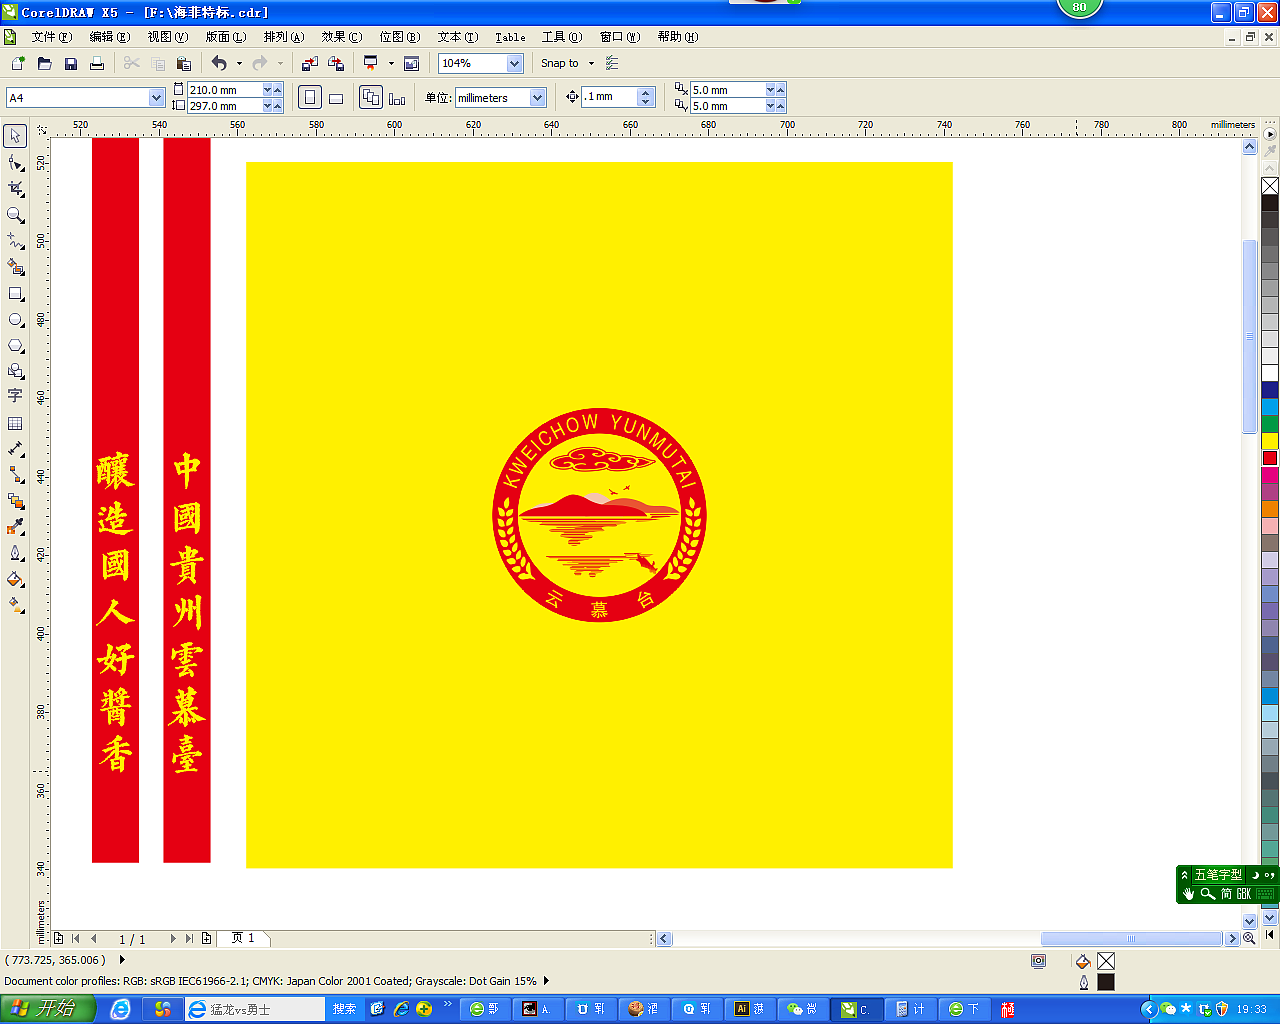Viewport: 1280px width, 1024px height.
Task: Expand the Application launcher arrow
Action: [391, 63]
